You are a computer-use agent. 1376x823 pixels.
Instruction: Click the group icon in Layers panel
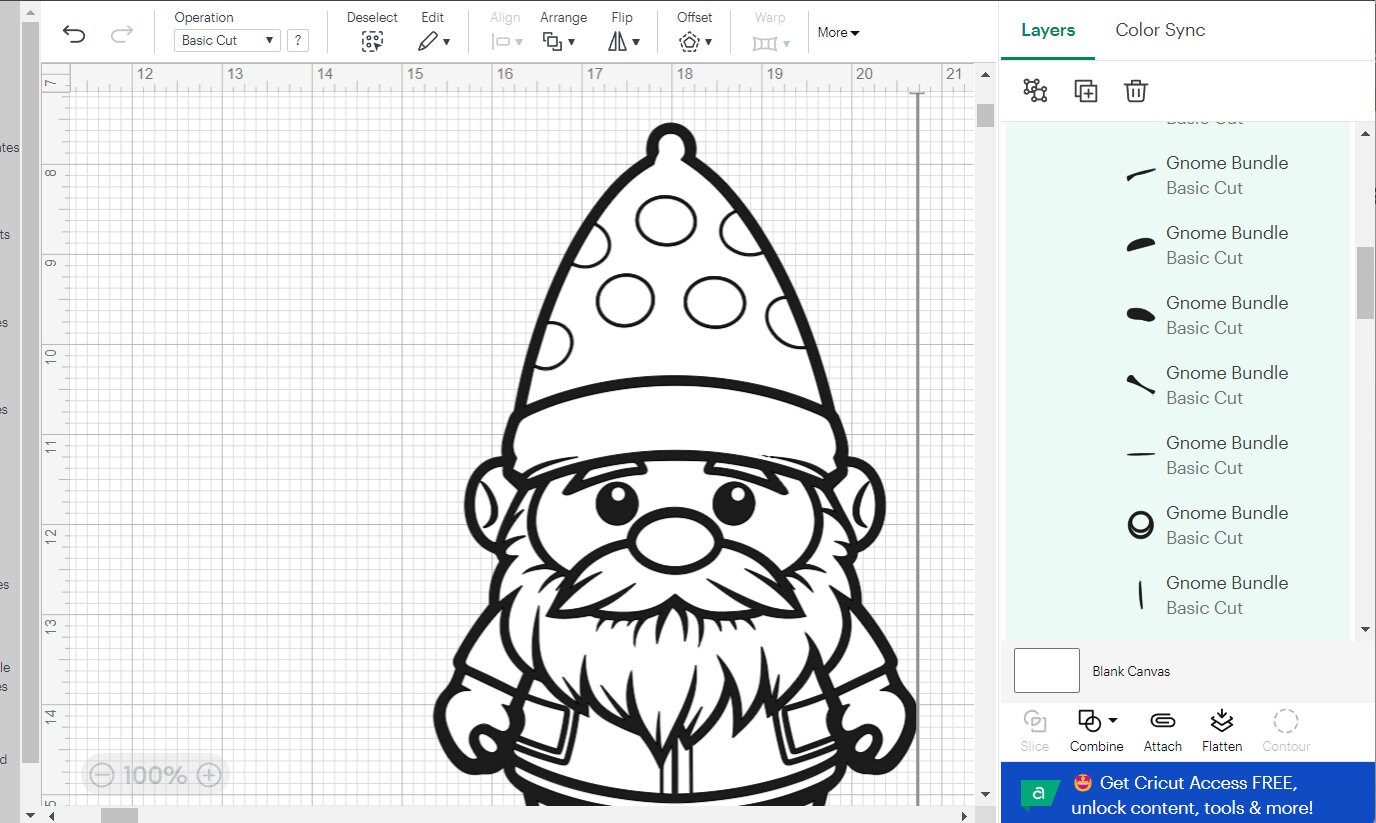tap(1036, 90)
